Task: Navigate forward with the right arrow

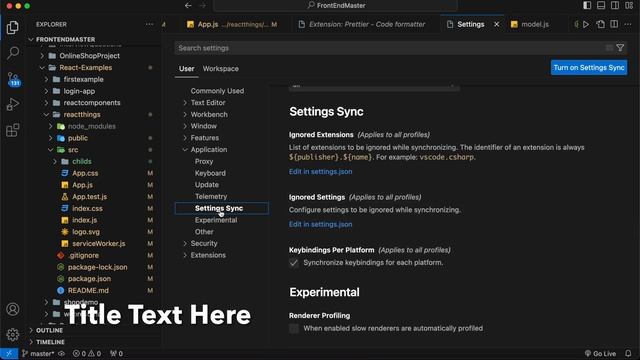Action: [x=203, y=5]
